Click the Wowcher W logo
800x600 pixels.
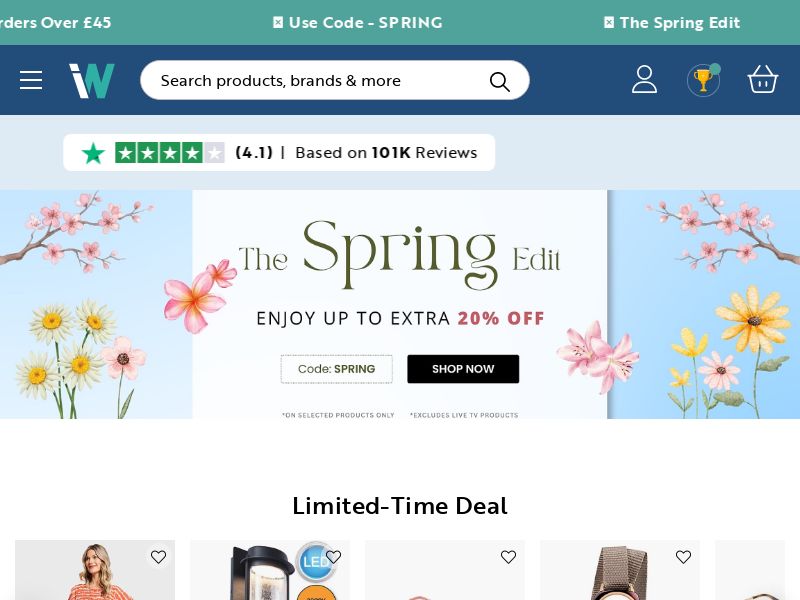point(92,80)
